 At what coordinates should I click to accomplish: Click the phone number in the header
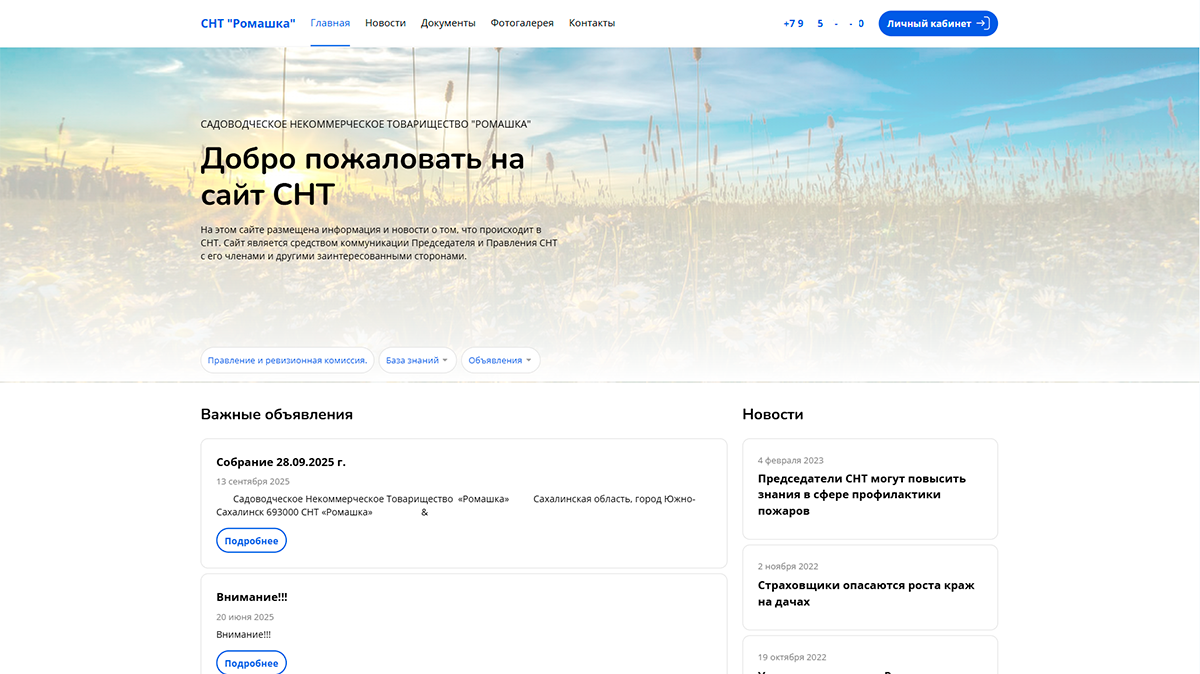(824, 23)
